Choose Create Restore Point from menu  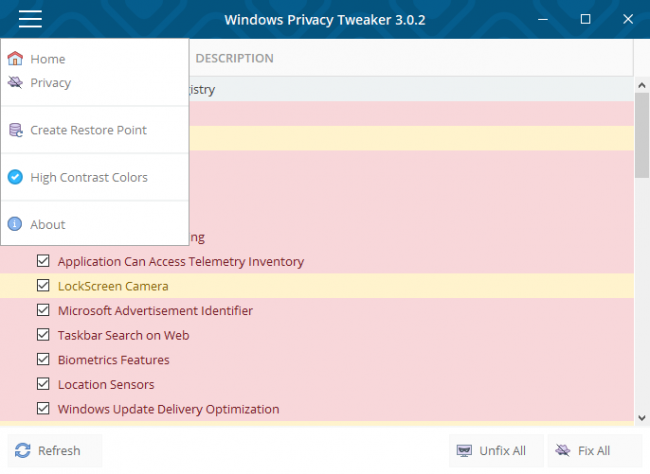[x=95, y=130]
